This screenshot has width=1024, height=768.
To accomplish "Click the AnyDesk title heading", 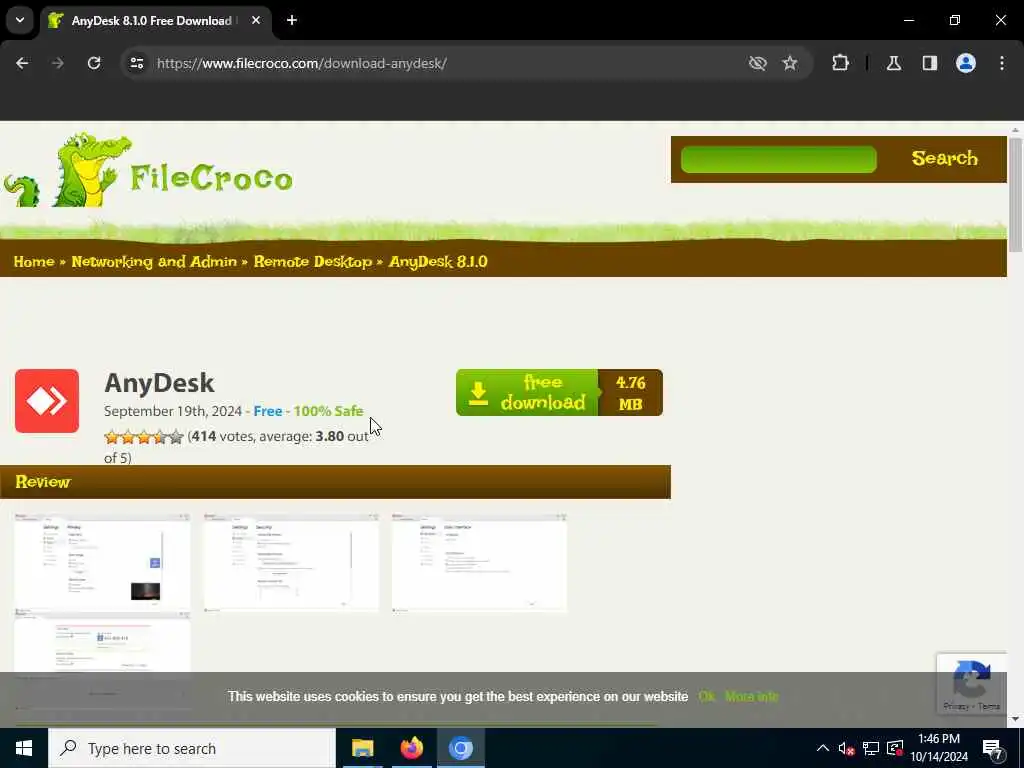I will coord(159,383).
